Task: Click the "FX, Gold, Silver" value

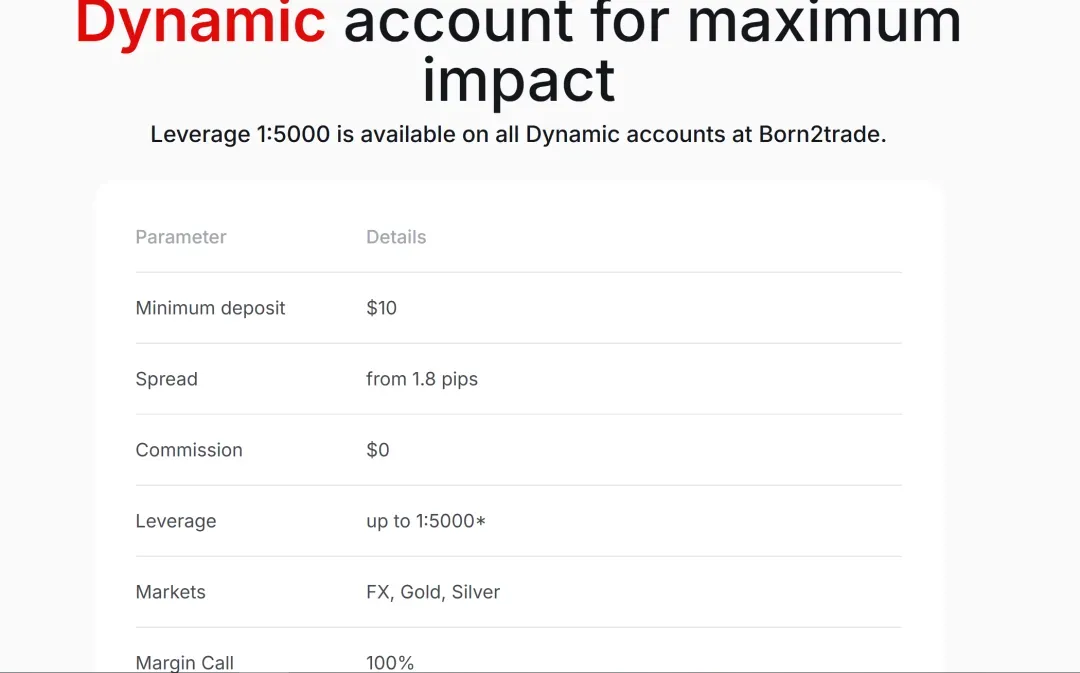Action: click(433, 592)
